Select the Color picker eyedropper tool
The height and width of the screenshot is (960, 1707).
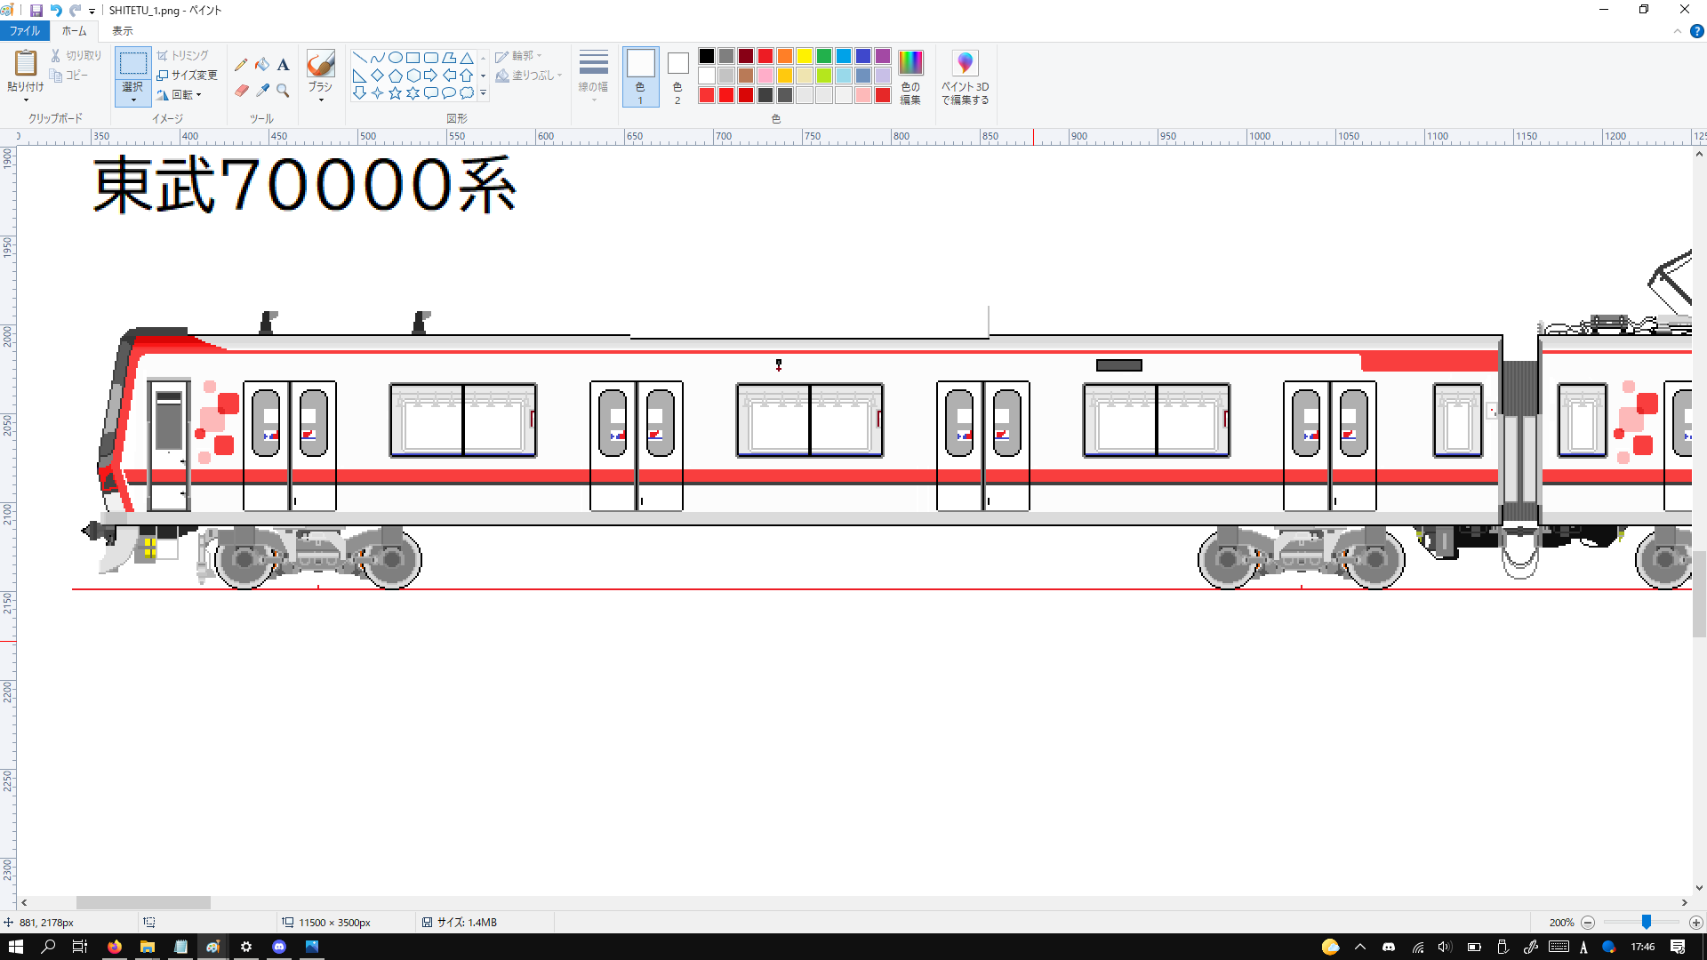(262, 91)
